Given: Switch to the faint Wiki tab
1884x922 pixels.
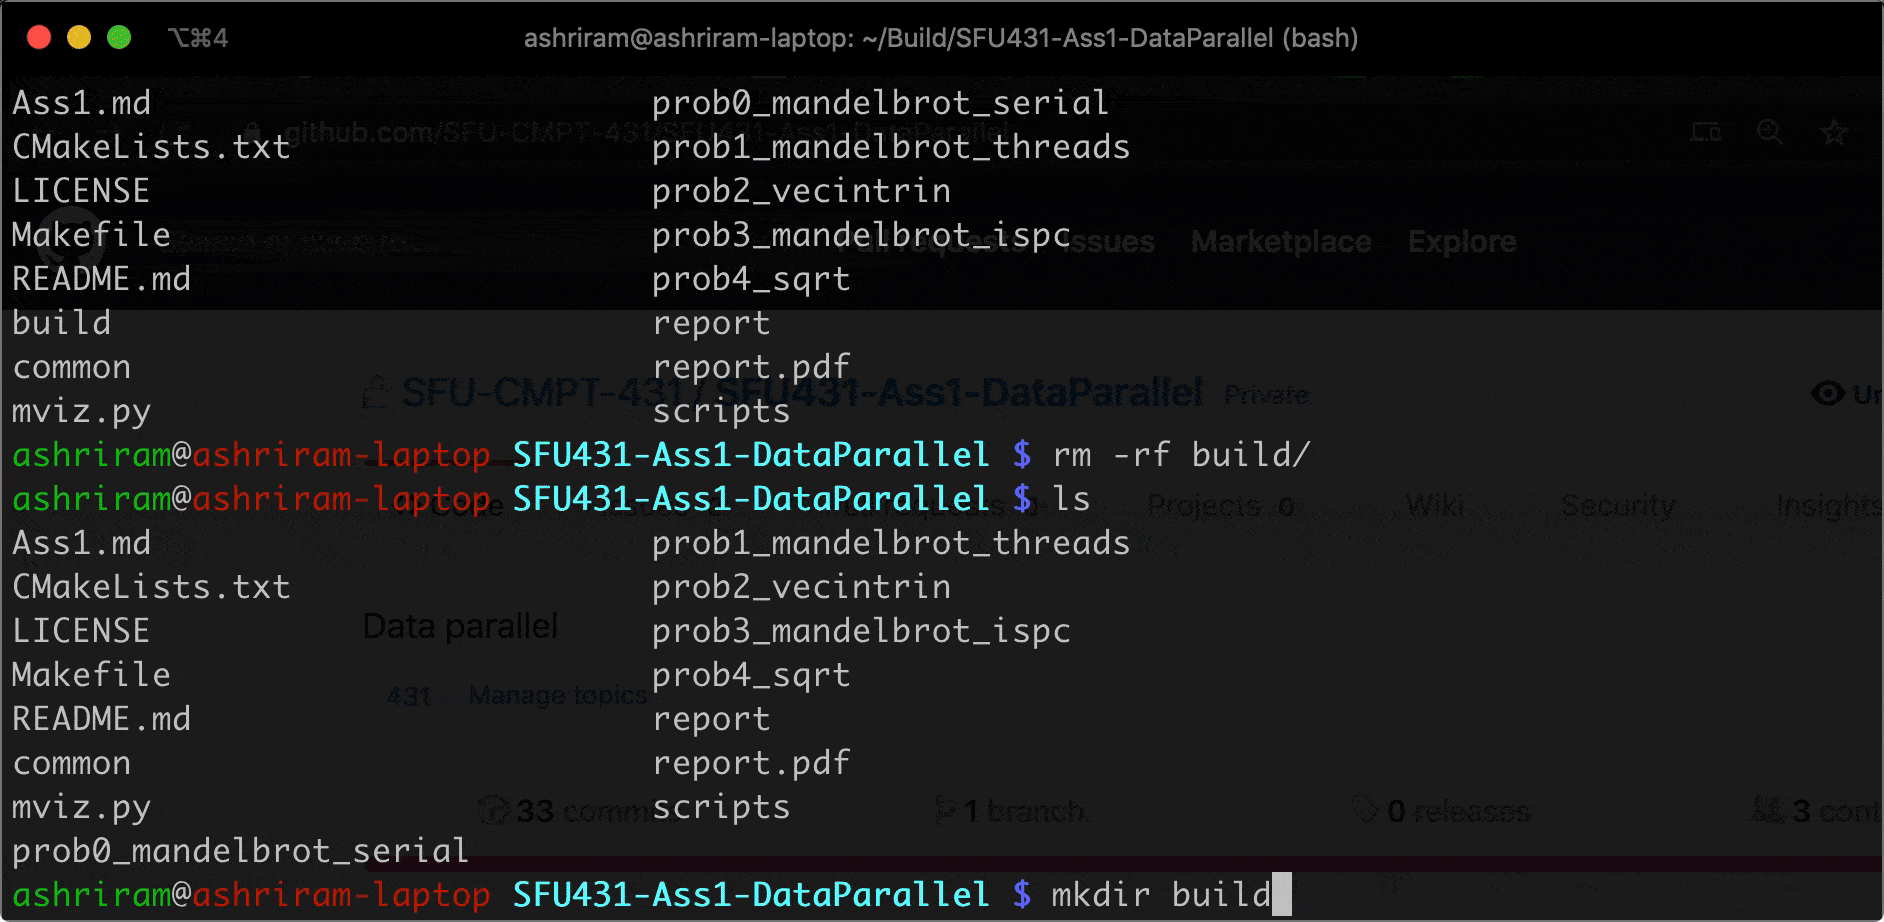Looking at the screenshot, I should point(1435,506).
